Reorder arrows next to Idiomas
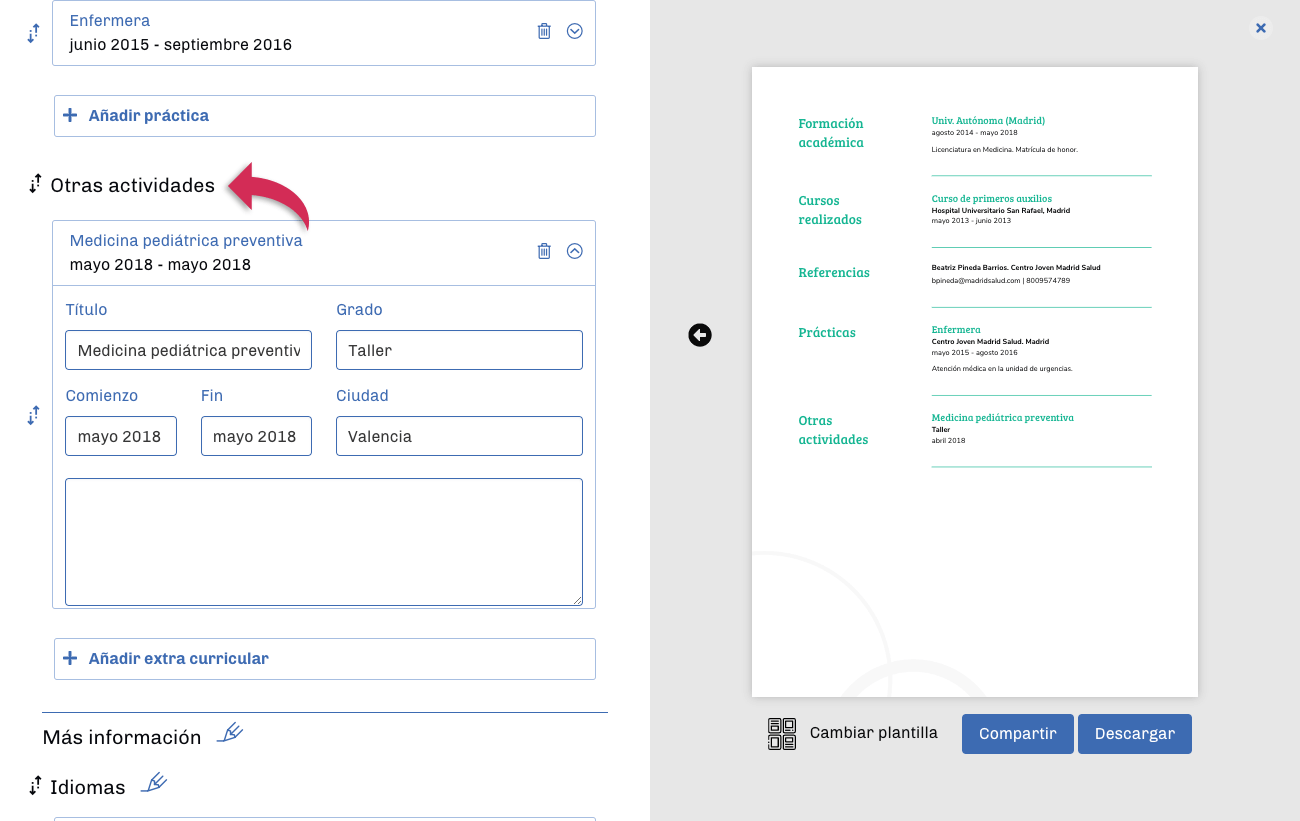Image resolution: width=1300 pixels, height=821 pixels. click(36, 786)
